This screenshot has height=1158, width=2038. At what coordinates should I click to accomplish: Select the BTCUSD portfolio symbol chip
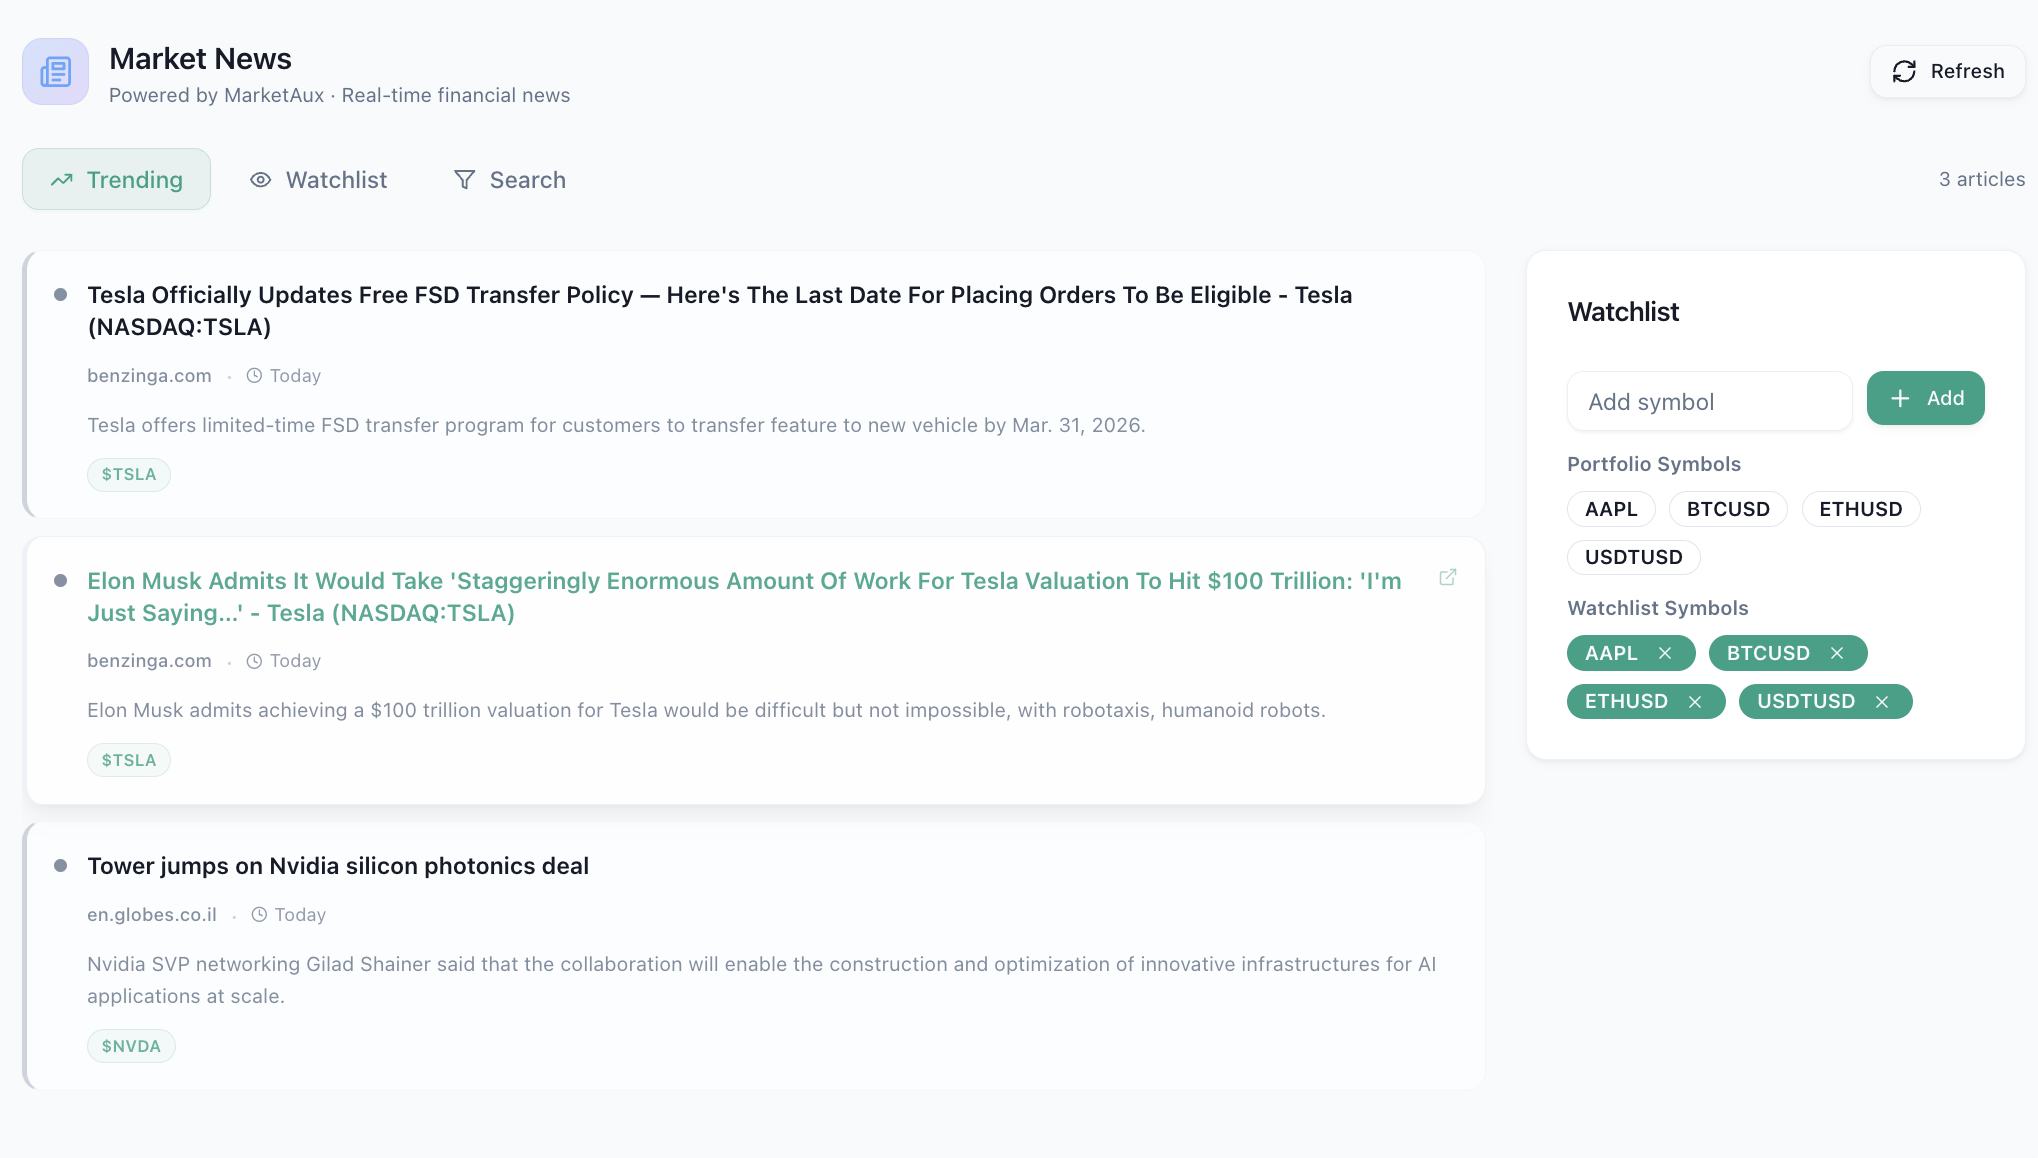(x=1728, y=510)
